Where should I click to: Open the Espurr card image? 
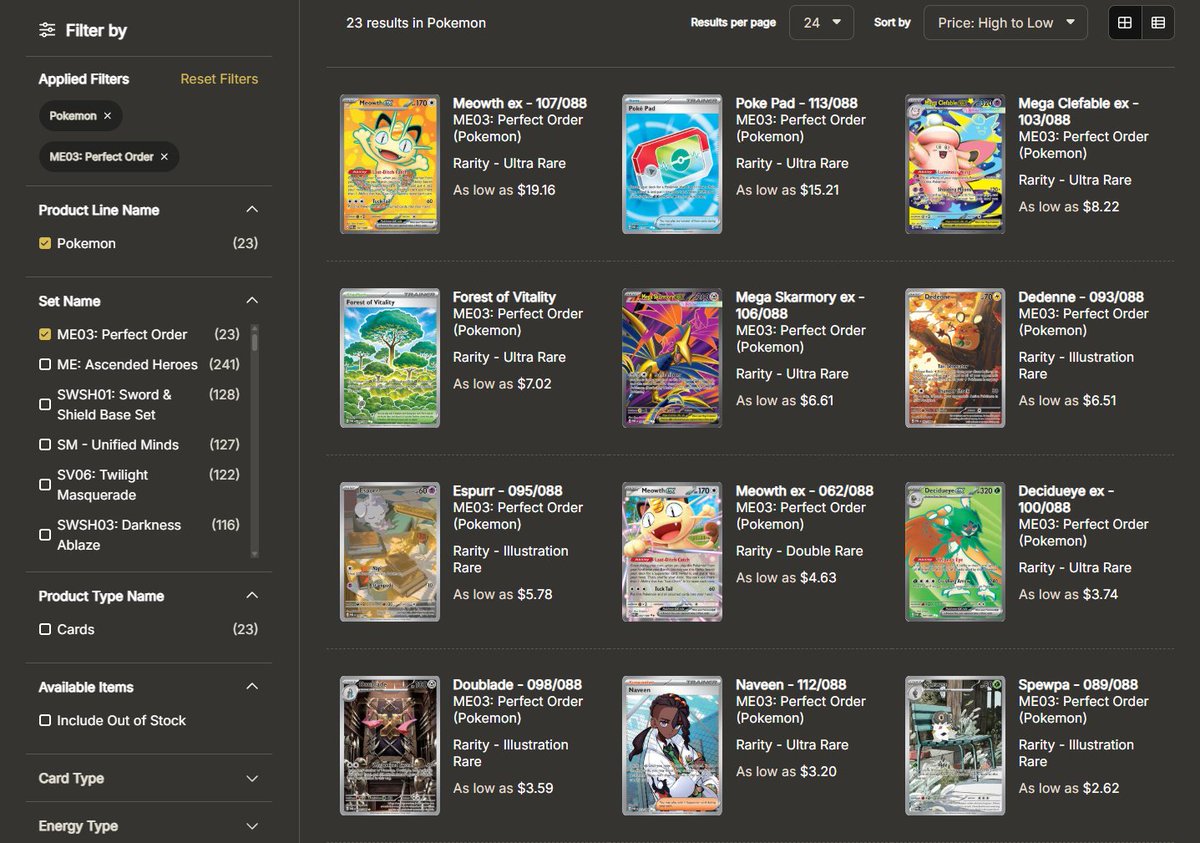(390, 552)
